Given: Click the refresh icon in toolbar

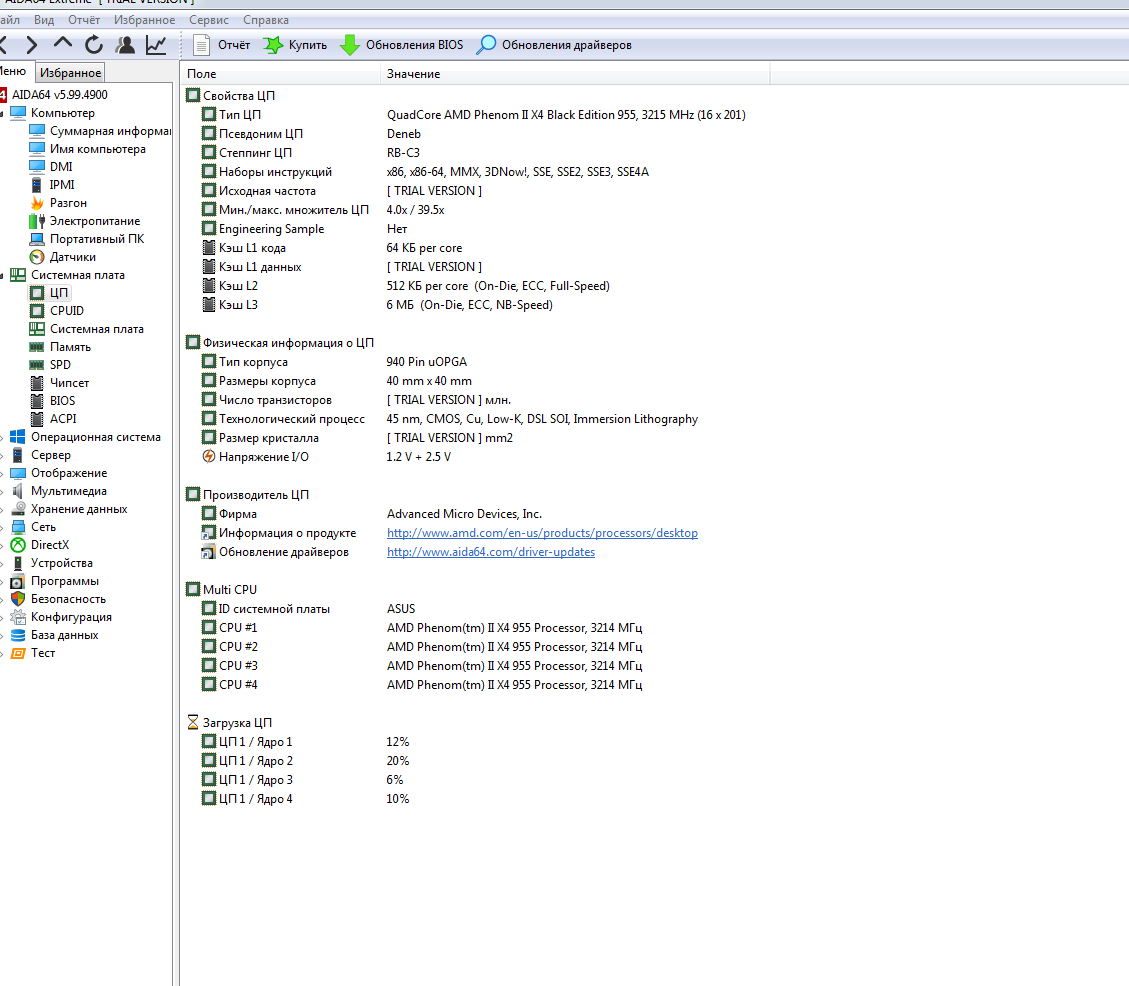Looking at the screenshot, I should 94,45.
